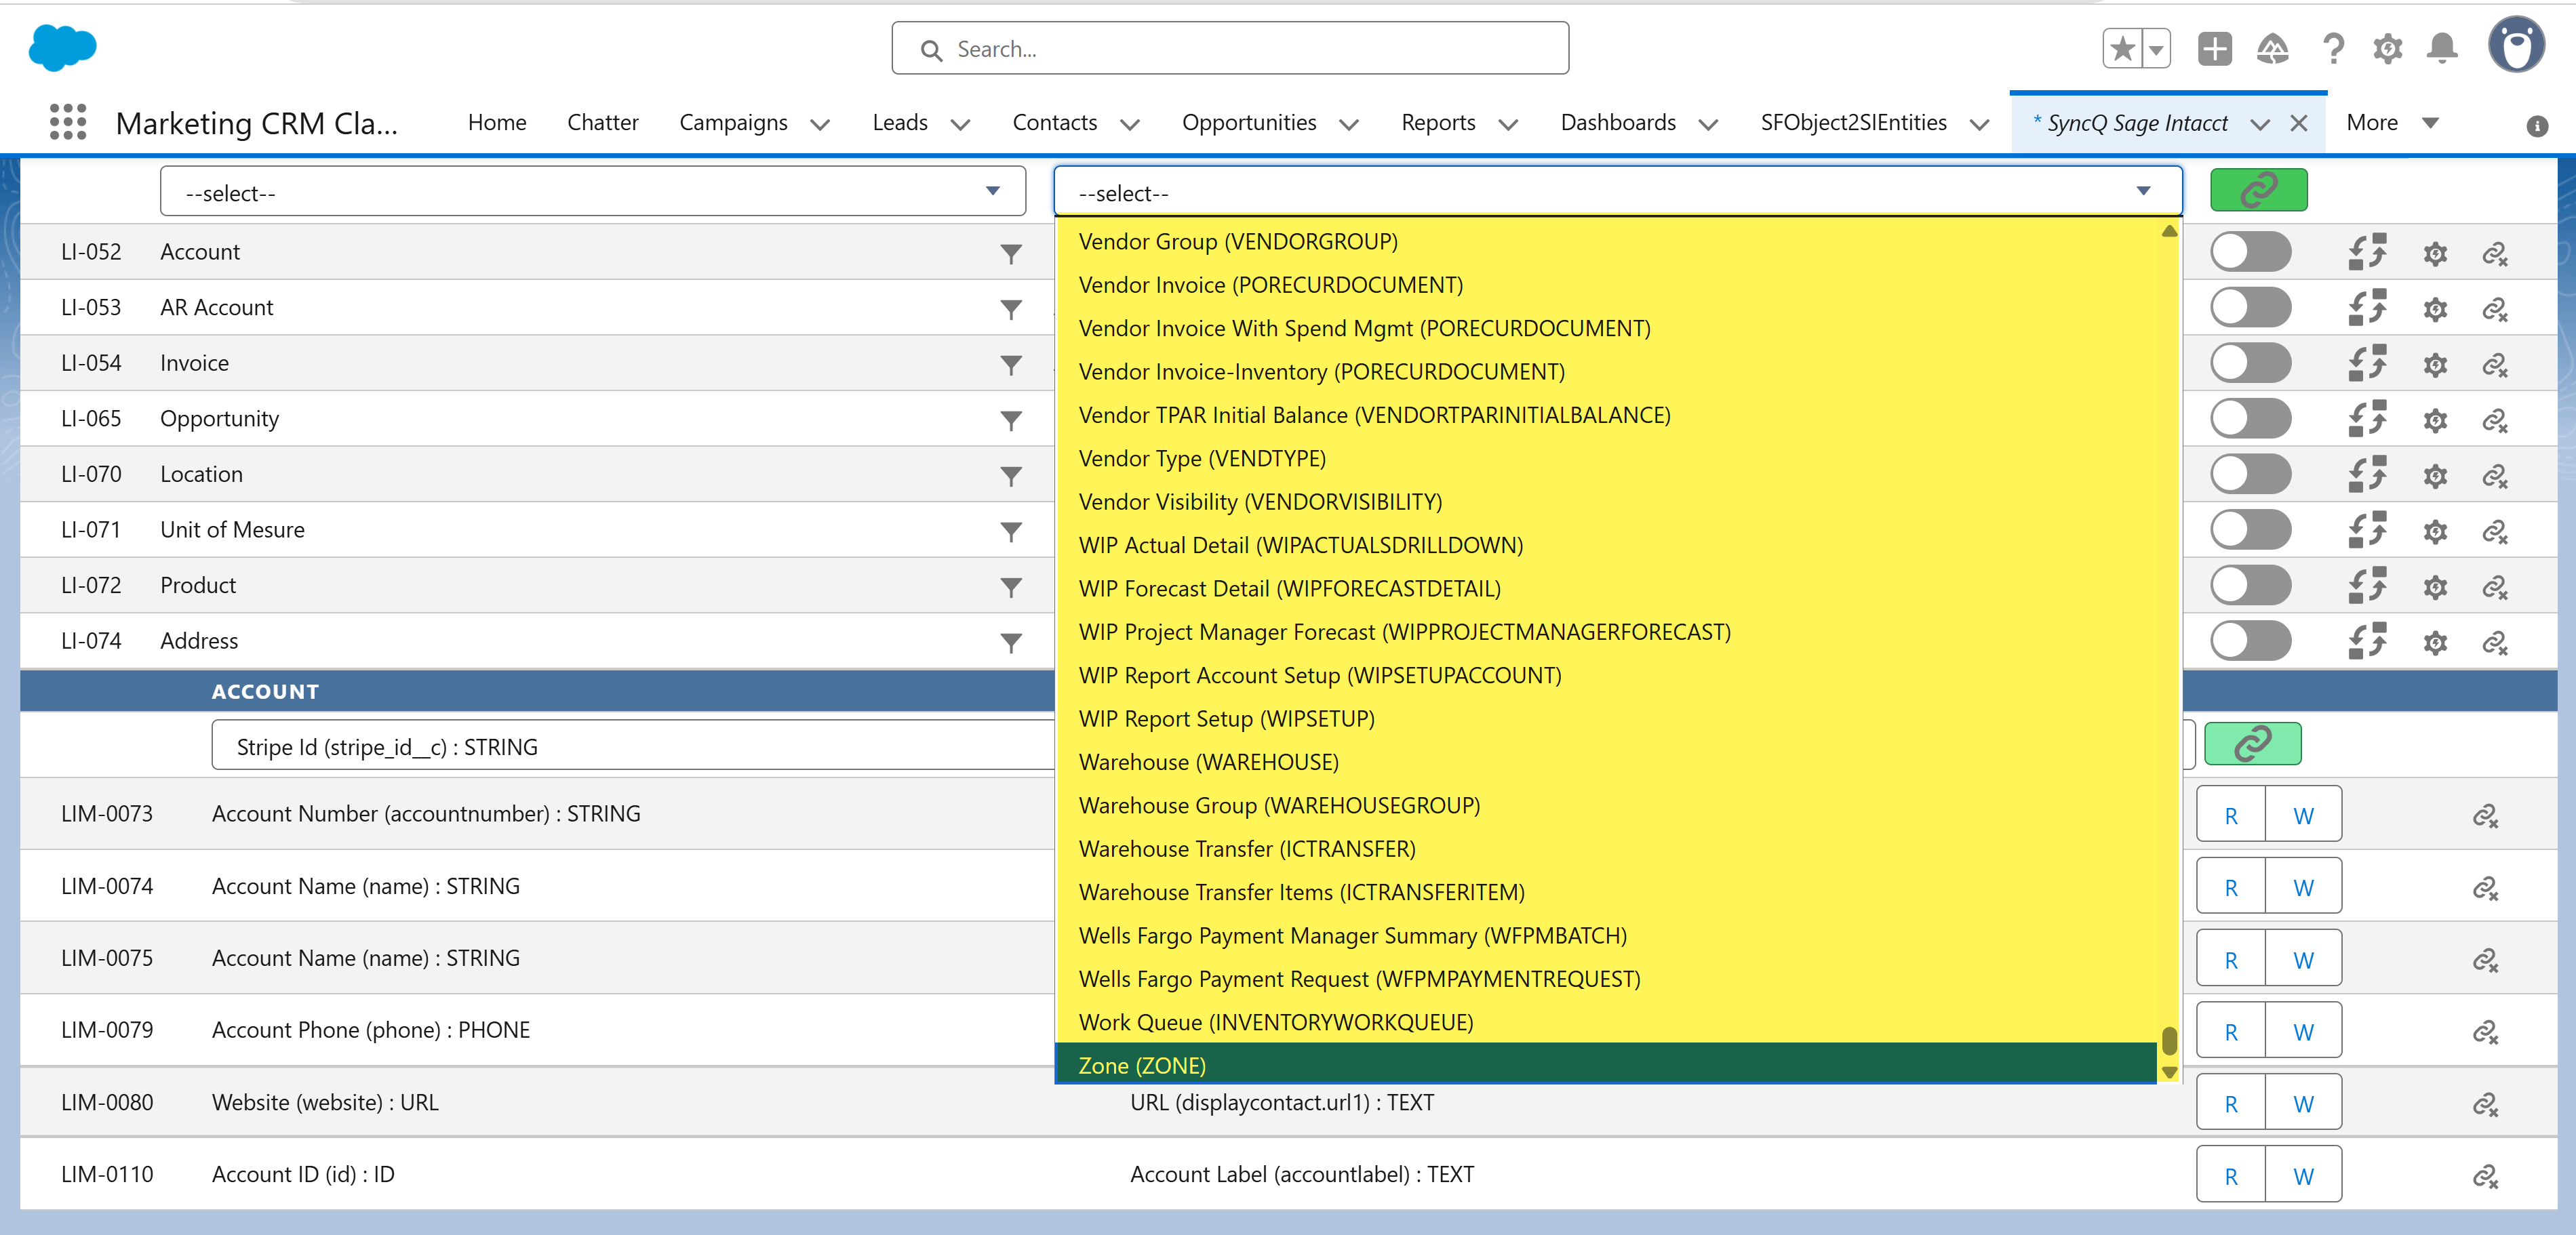The width and height of the screenshot is (2576, 1235).
Task: Click the unlink icon in LI-071 Unit of Mesure row
Action: 2495,531
